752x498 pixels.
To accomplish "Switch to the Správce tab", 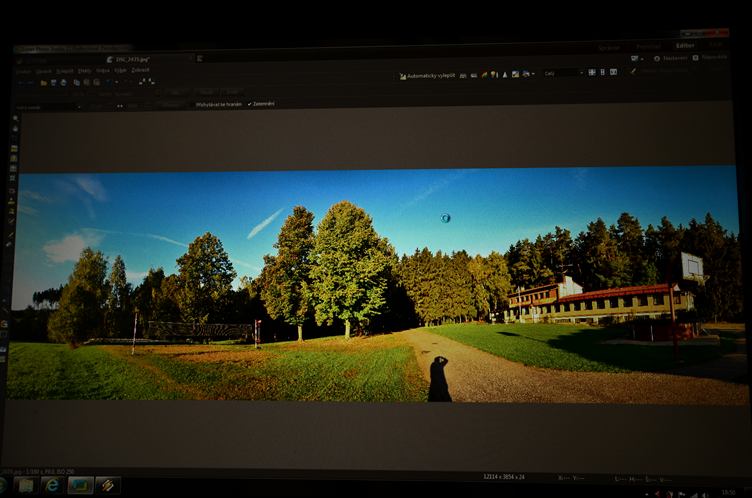I will click(x=609, y=47).
